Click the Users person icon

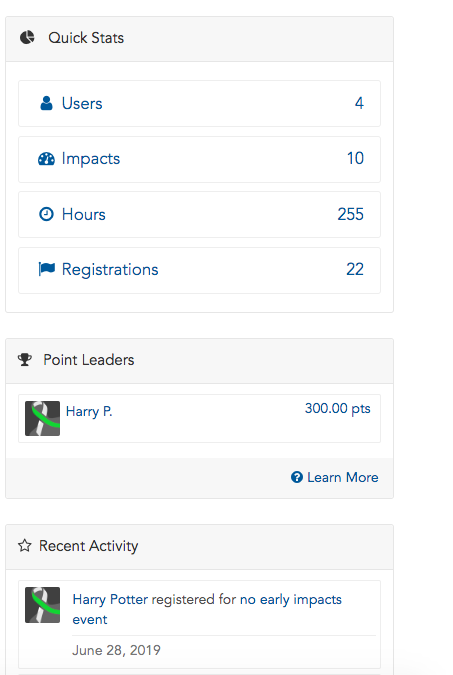(46, 103)
